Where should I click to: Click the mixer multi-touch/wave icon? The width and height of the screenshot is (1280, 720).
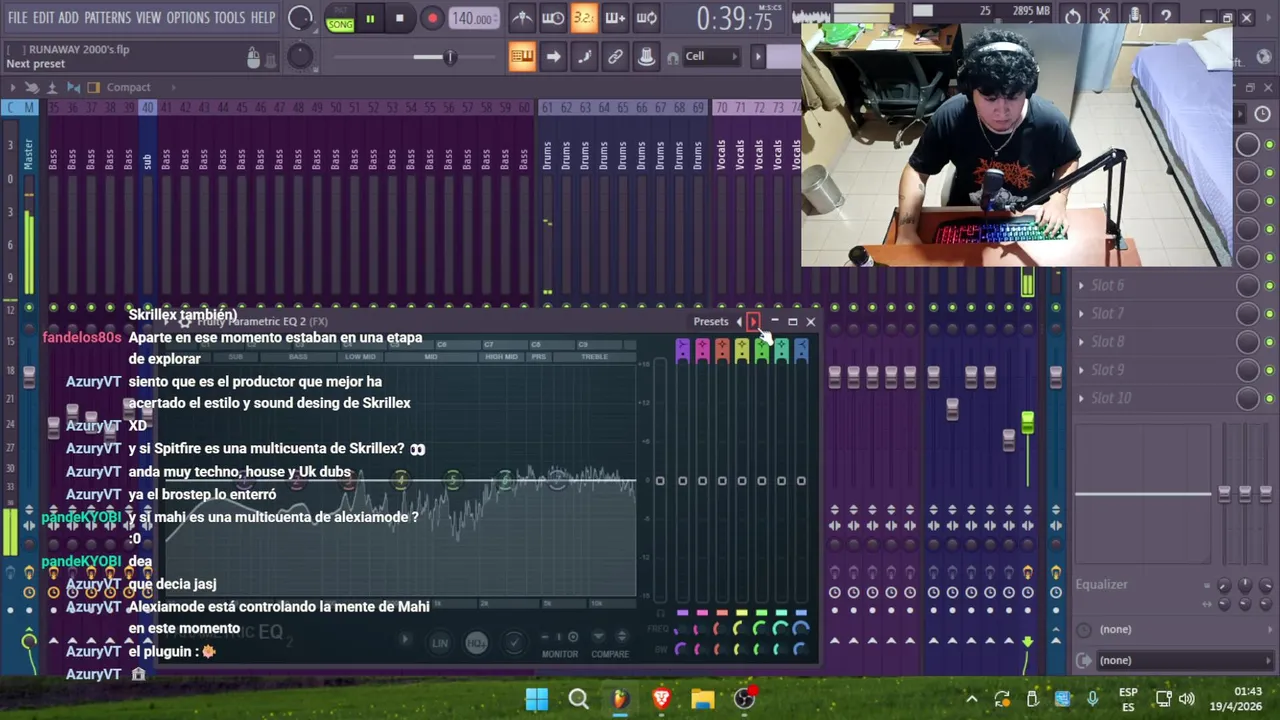click(32, 87)
